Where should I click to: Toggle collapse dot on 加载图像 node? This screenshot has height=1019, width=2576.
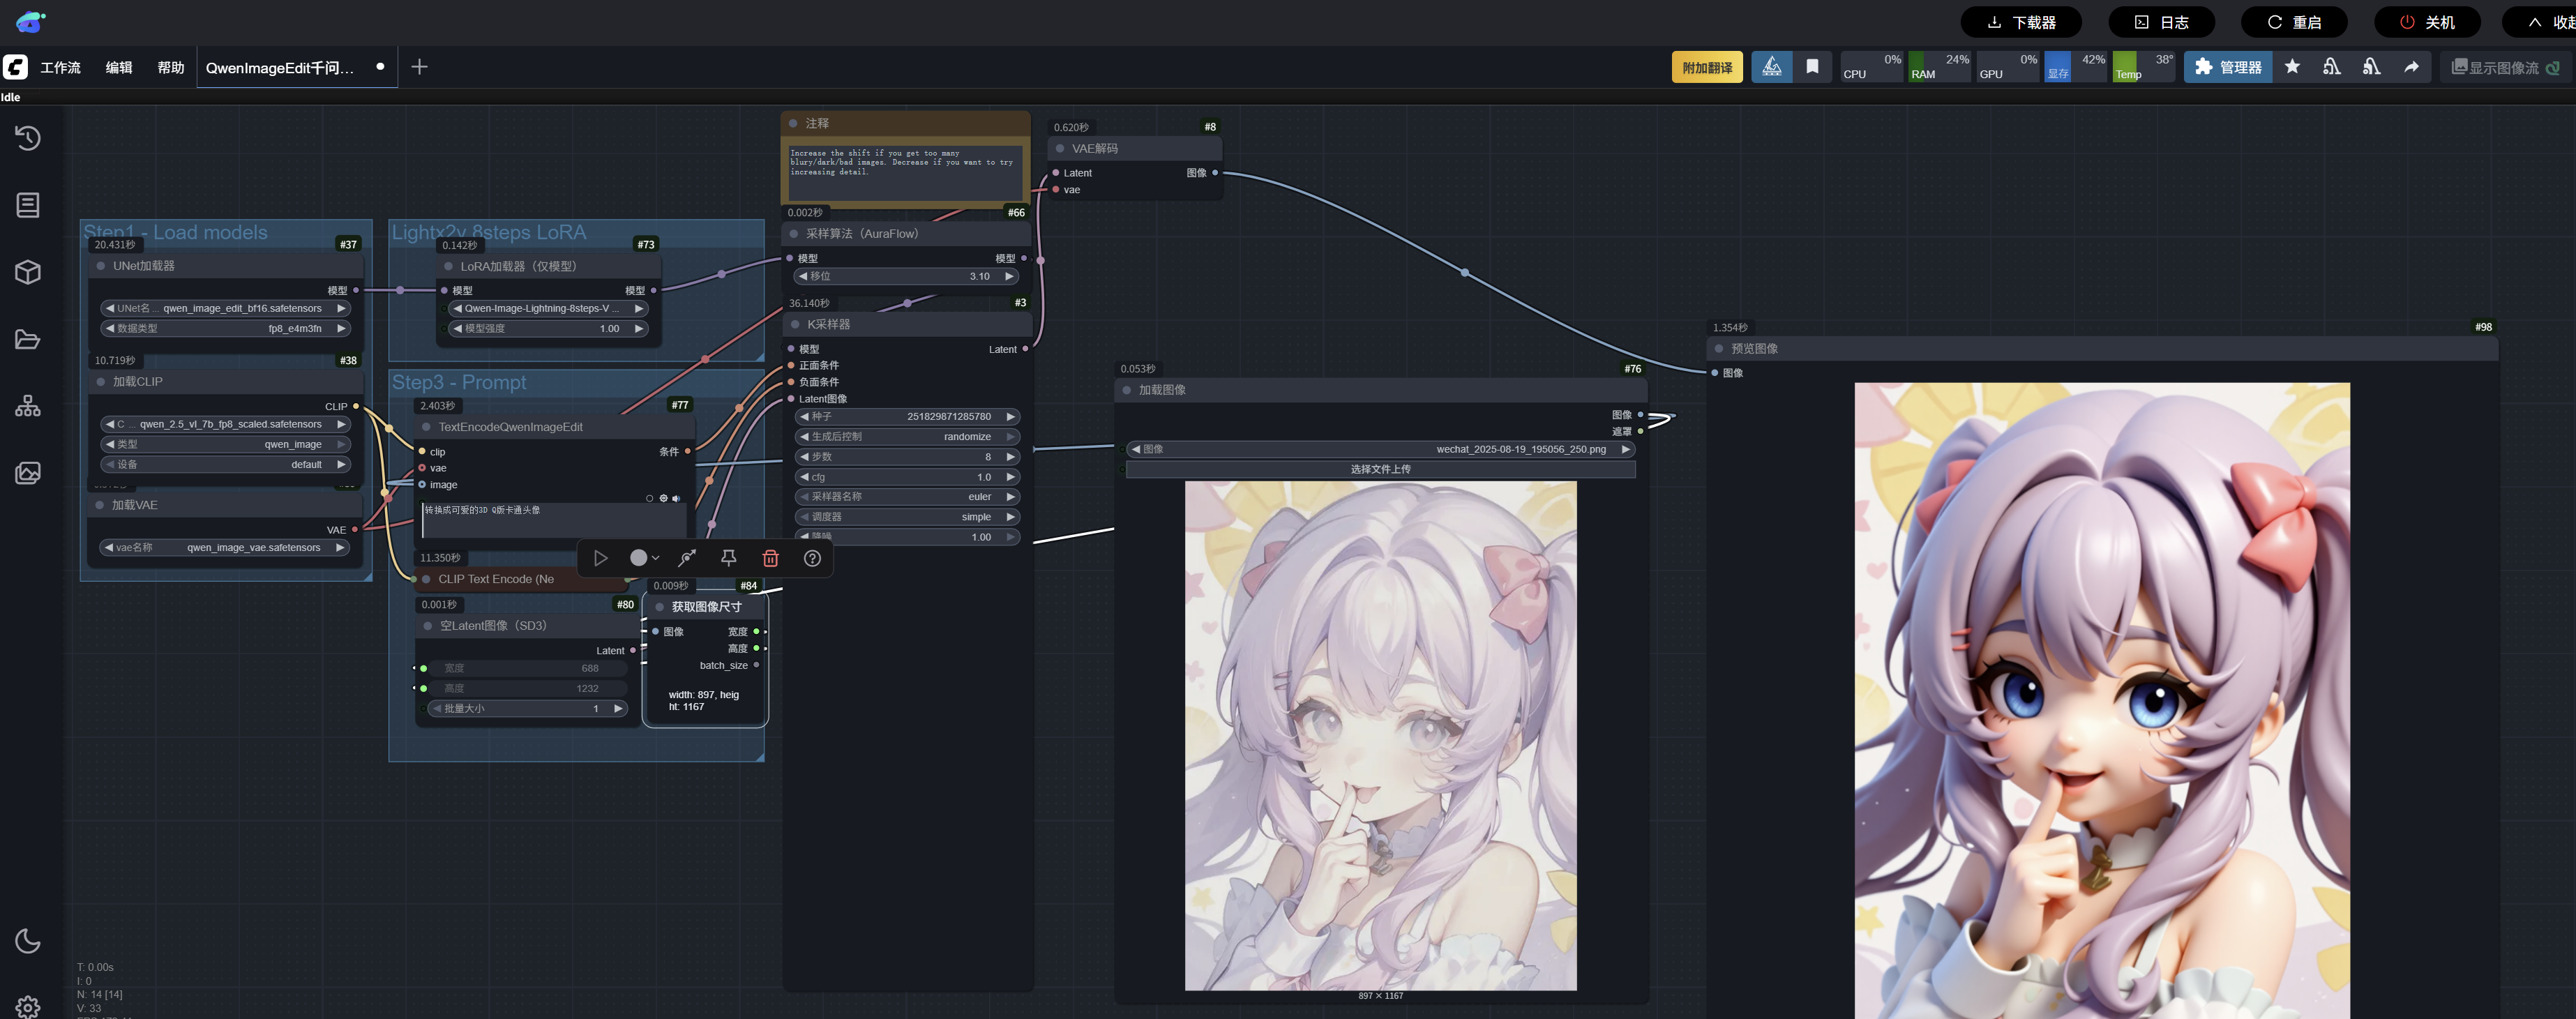click(1127, 390)
